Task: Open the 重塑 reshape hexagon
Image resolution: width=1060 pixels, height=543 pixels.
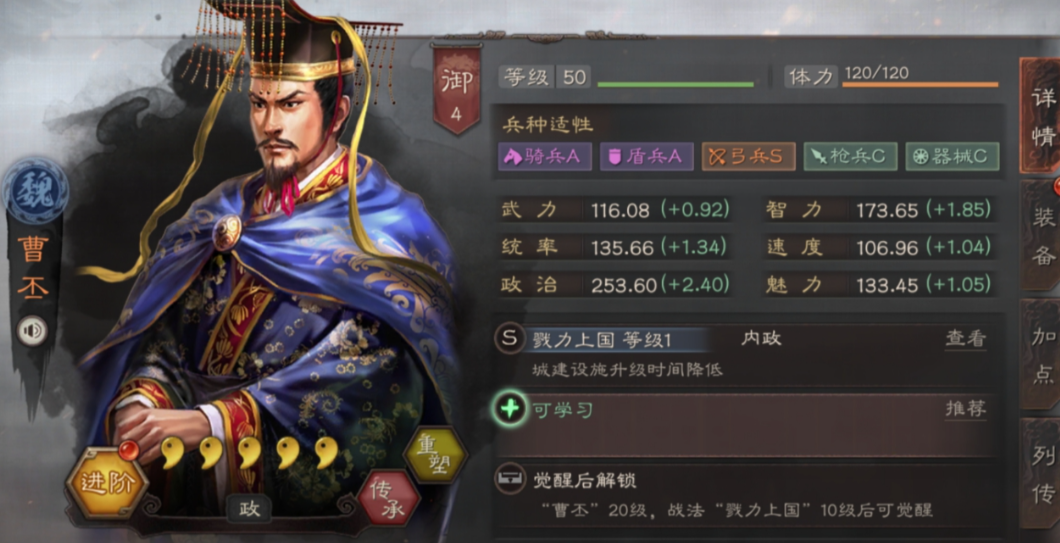Action: click(435, 455)
